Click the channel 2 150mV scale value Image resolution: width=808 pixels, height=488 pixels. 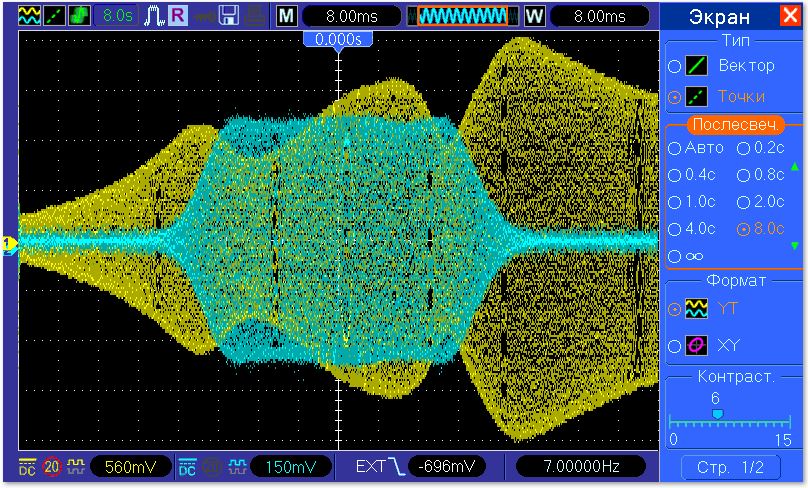tap(291, 467)
